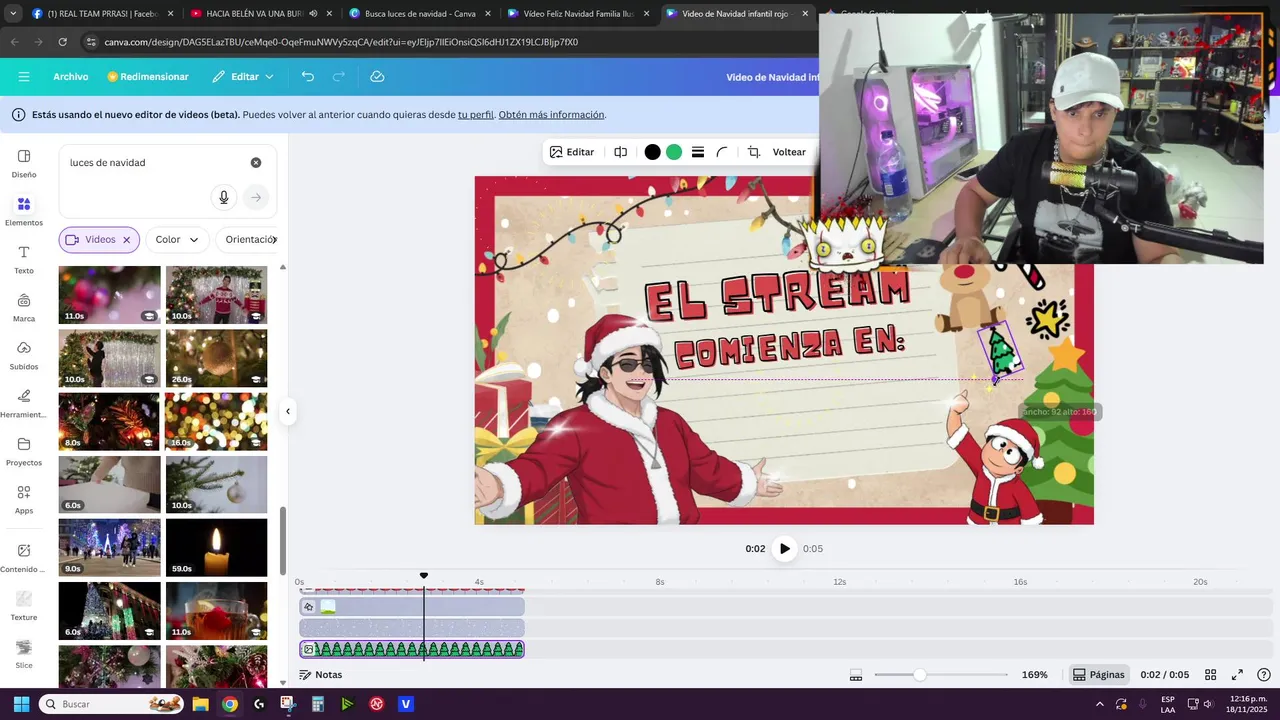Open the Windows Start menu

(x=21, y=704)
